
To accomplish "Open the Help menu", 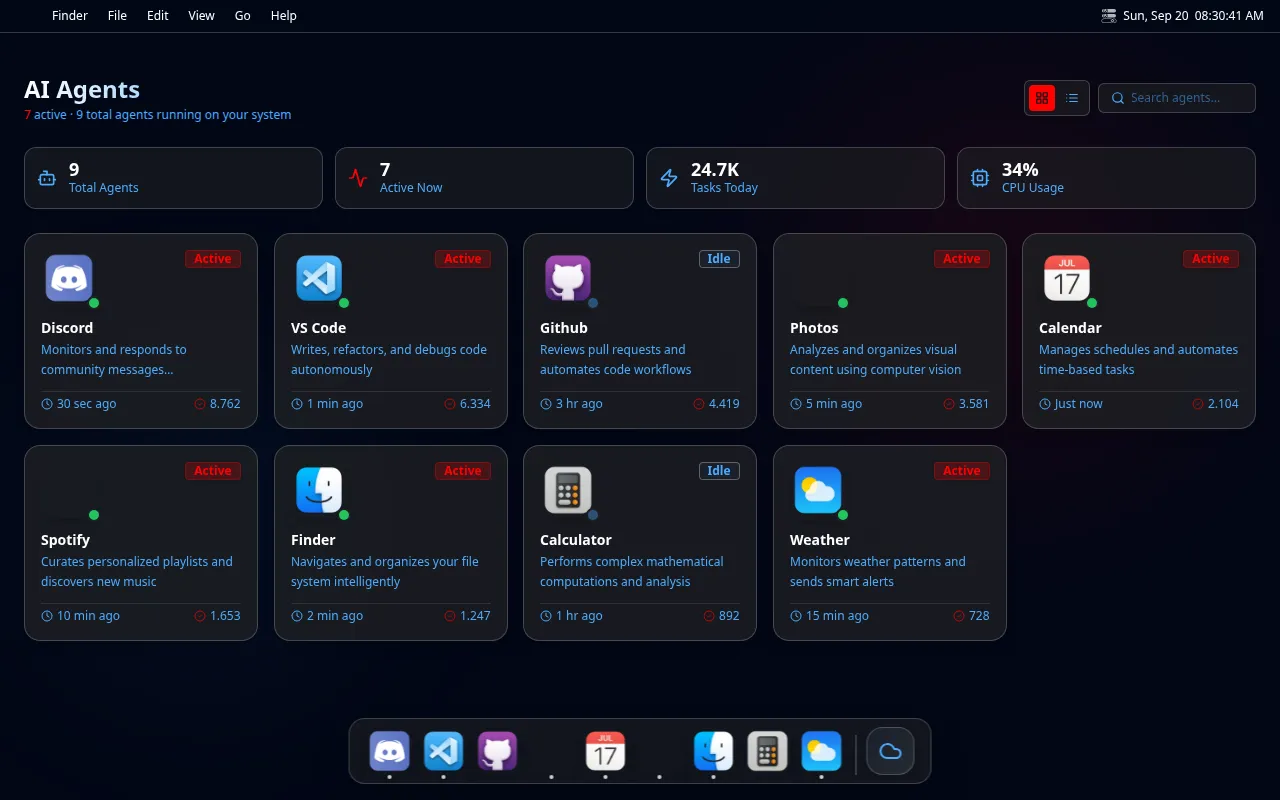I will [x=284, y=16].
